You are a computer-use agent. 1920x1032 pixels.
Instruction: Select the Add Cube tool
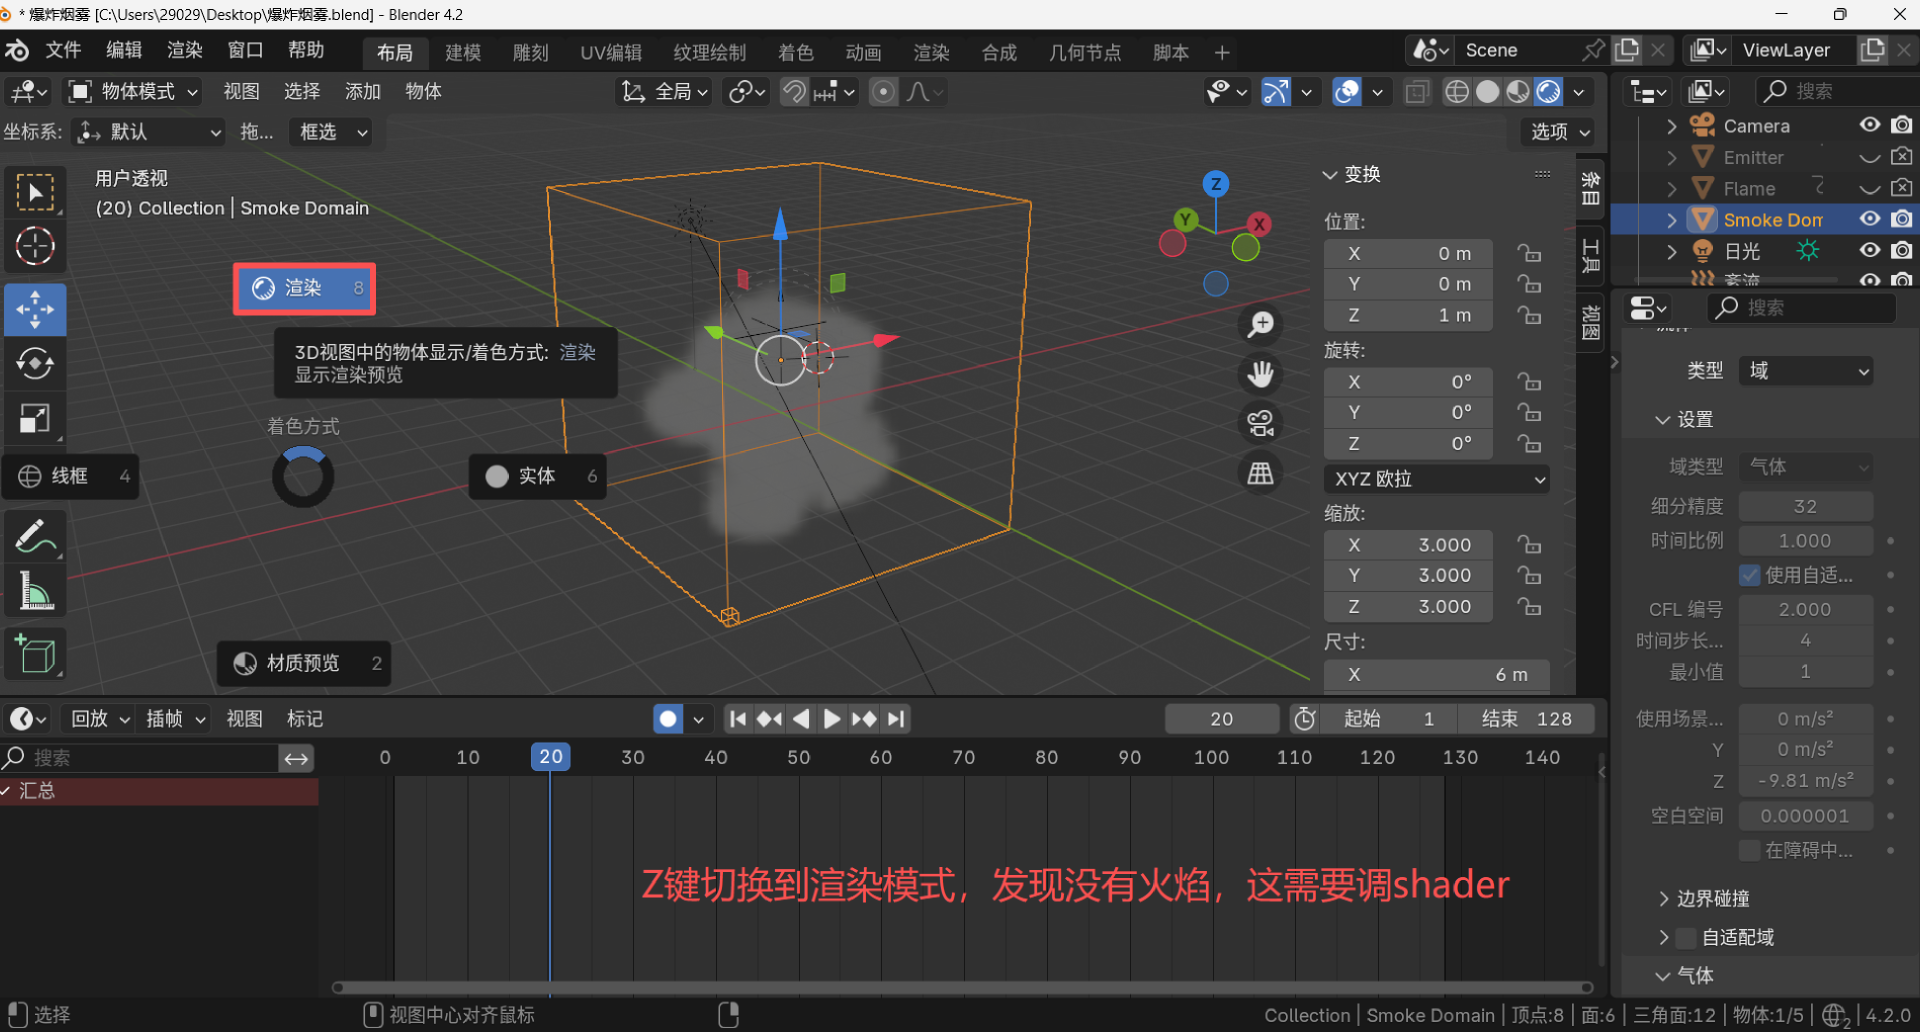click(35, 654)
